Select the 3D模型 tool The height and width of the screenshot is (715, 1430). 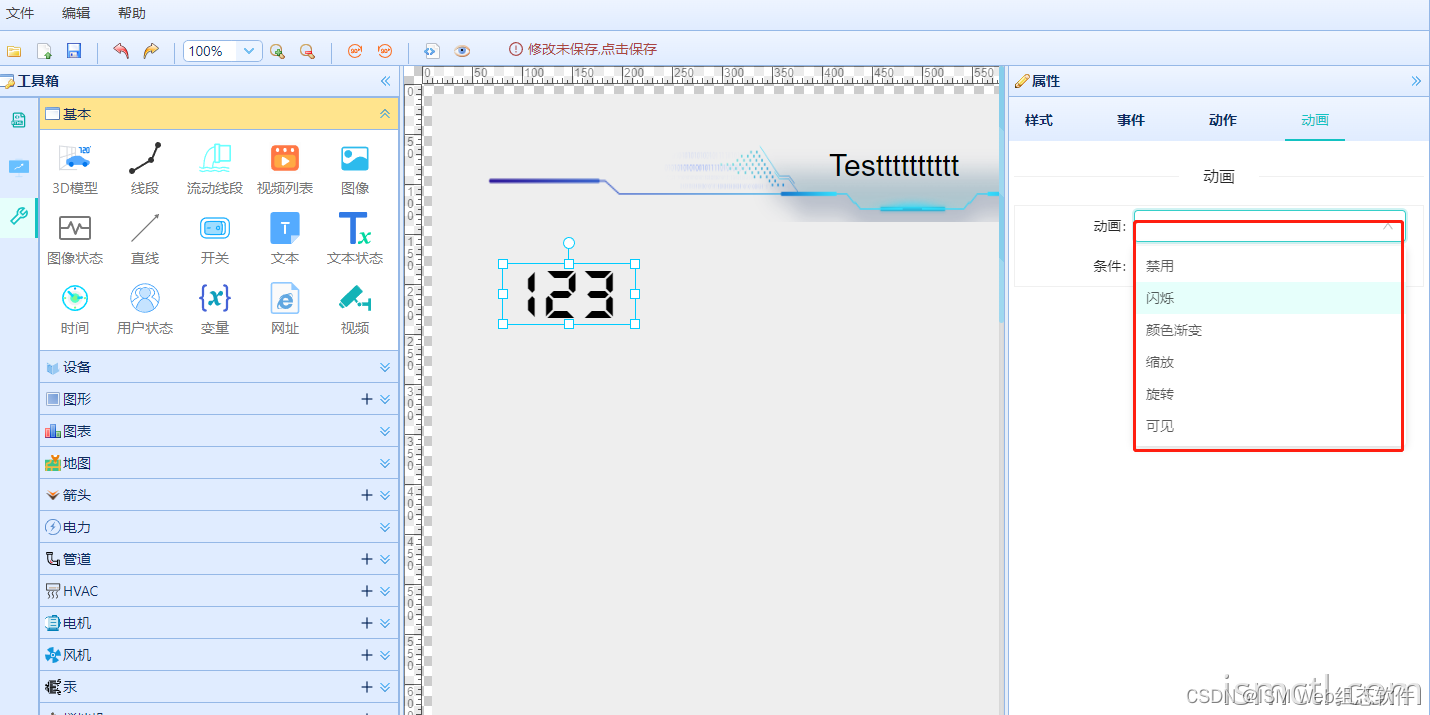(75, 168)
